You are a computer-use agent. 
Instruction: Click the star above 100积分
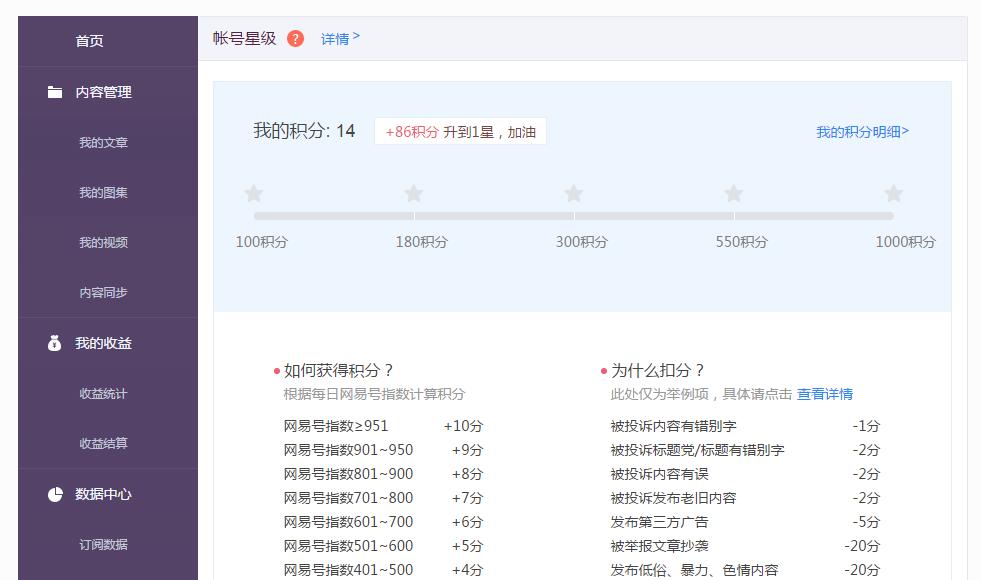pyautogui.click(x=254, y=194)
